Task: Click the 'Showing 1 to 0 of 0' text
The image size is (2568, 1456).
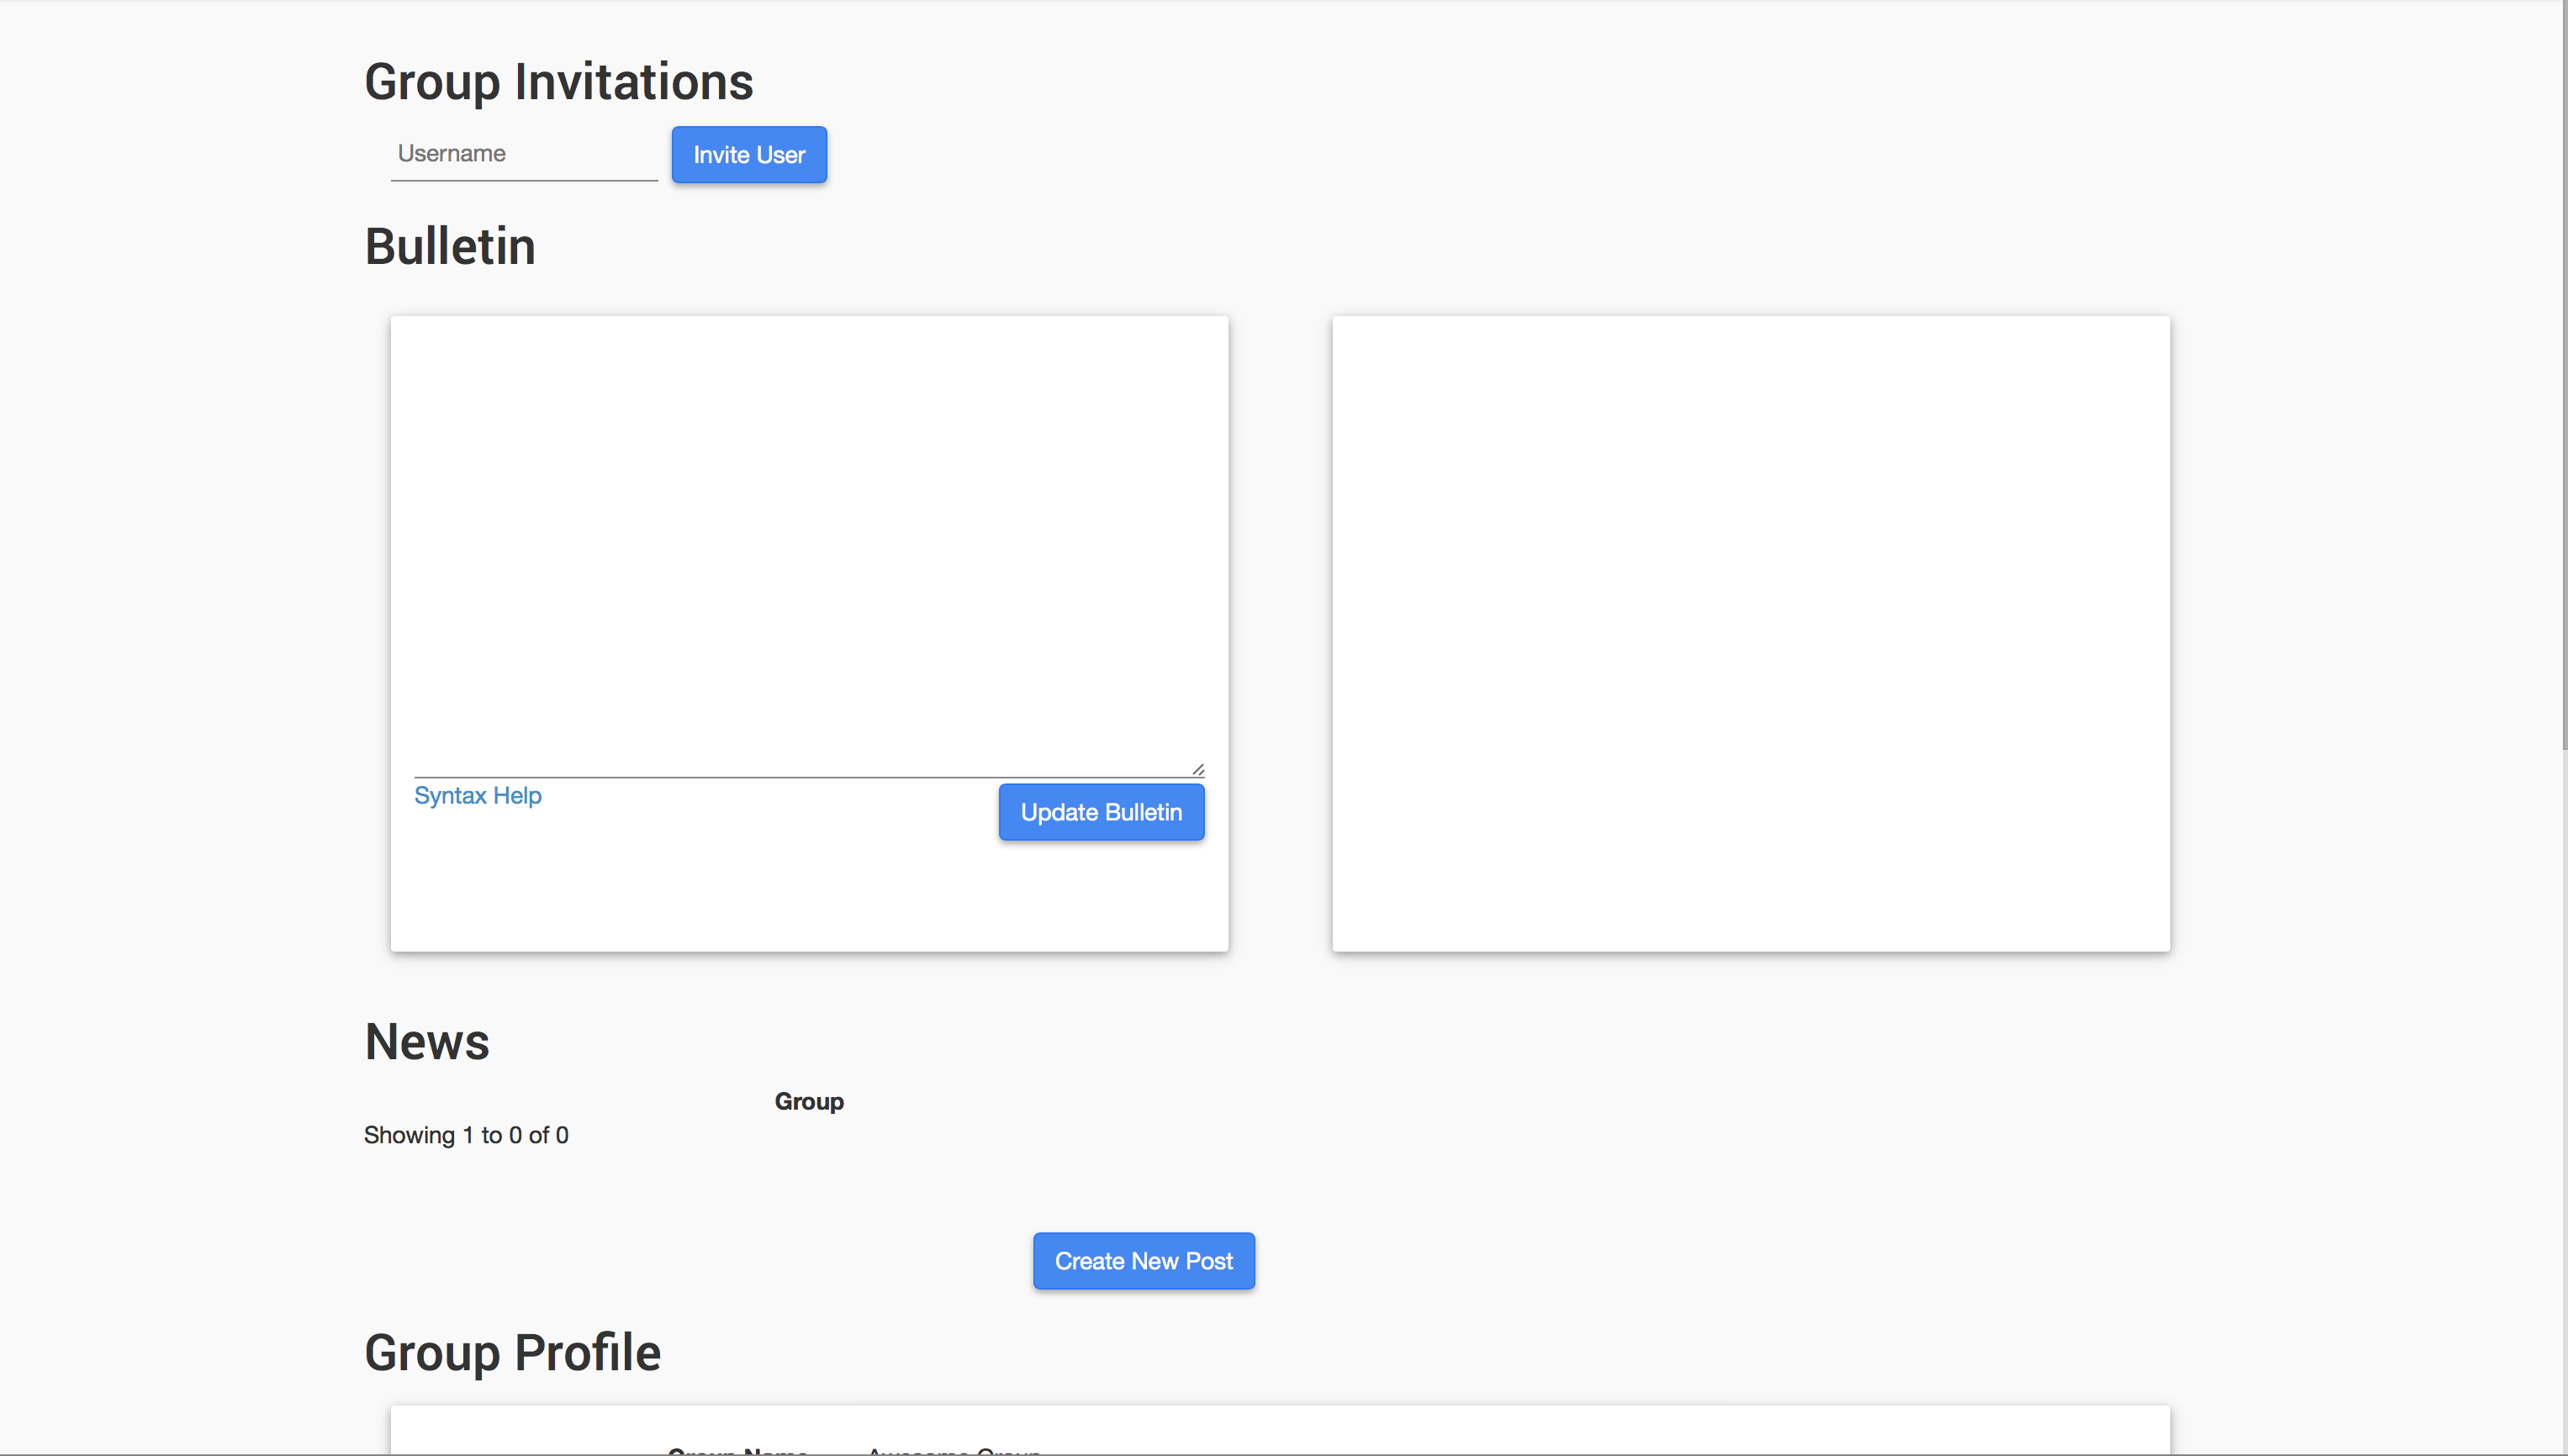Action: tap(466, 1135)
